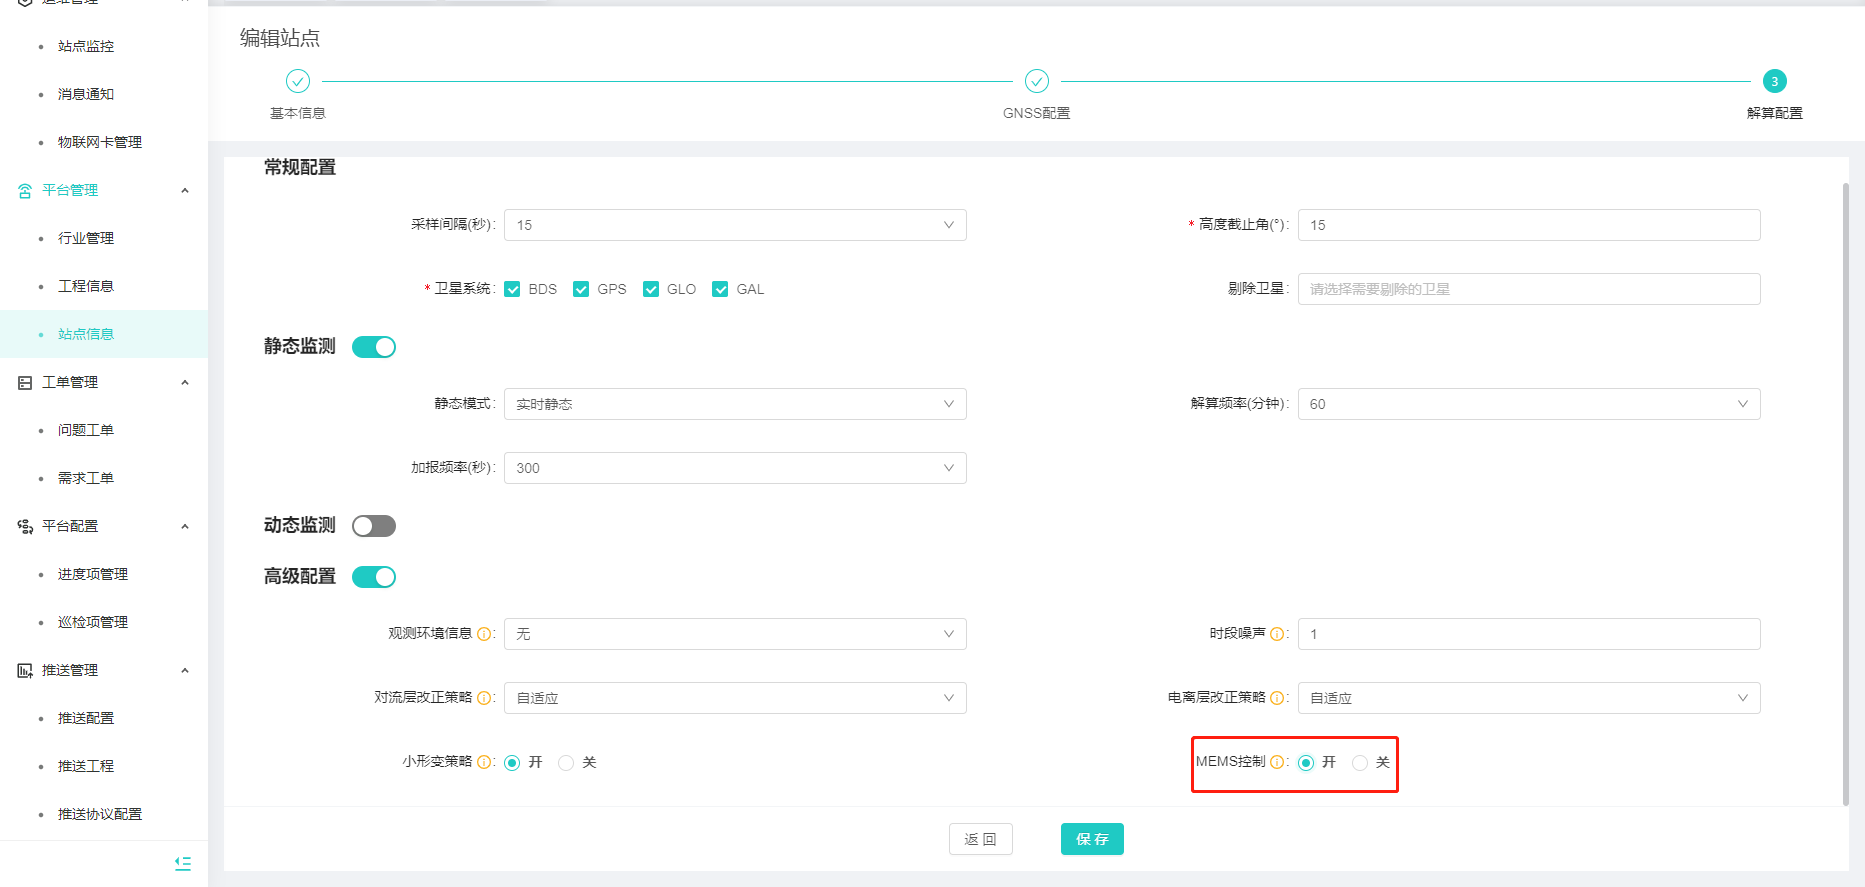The height and width of the screenshot is (887, 1865).
Task: Click the info icon next to 时段噪声
Action: (x=1277, y=634)
